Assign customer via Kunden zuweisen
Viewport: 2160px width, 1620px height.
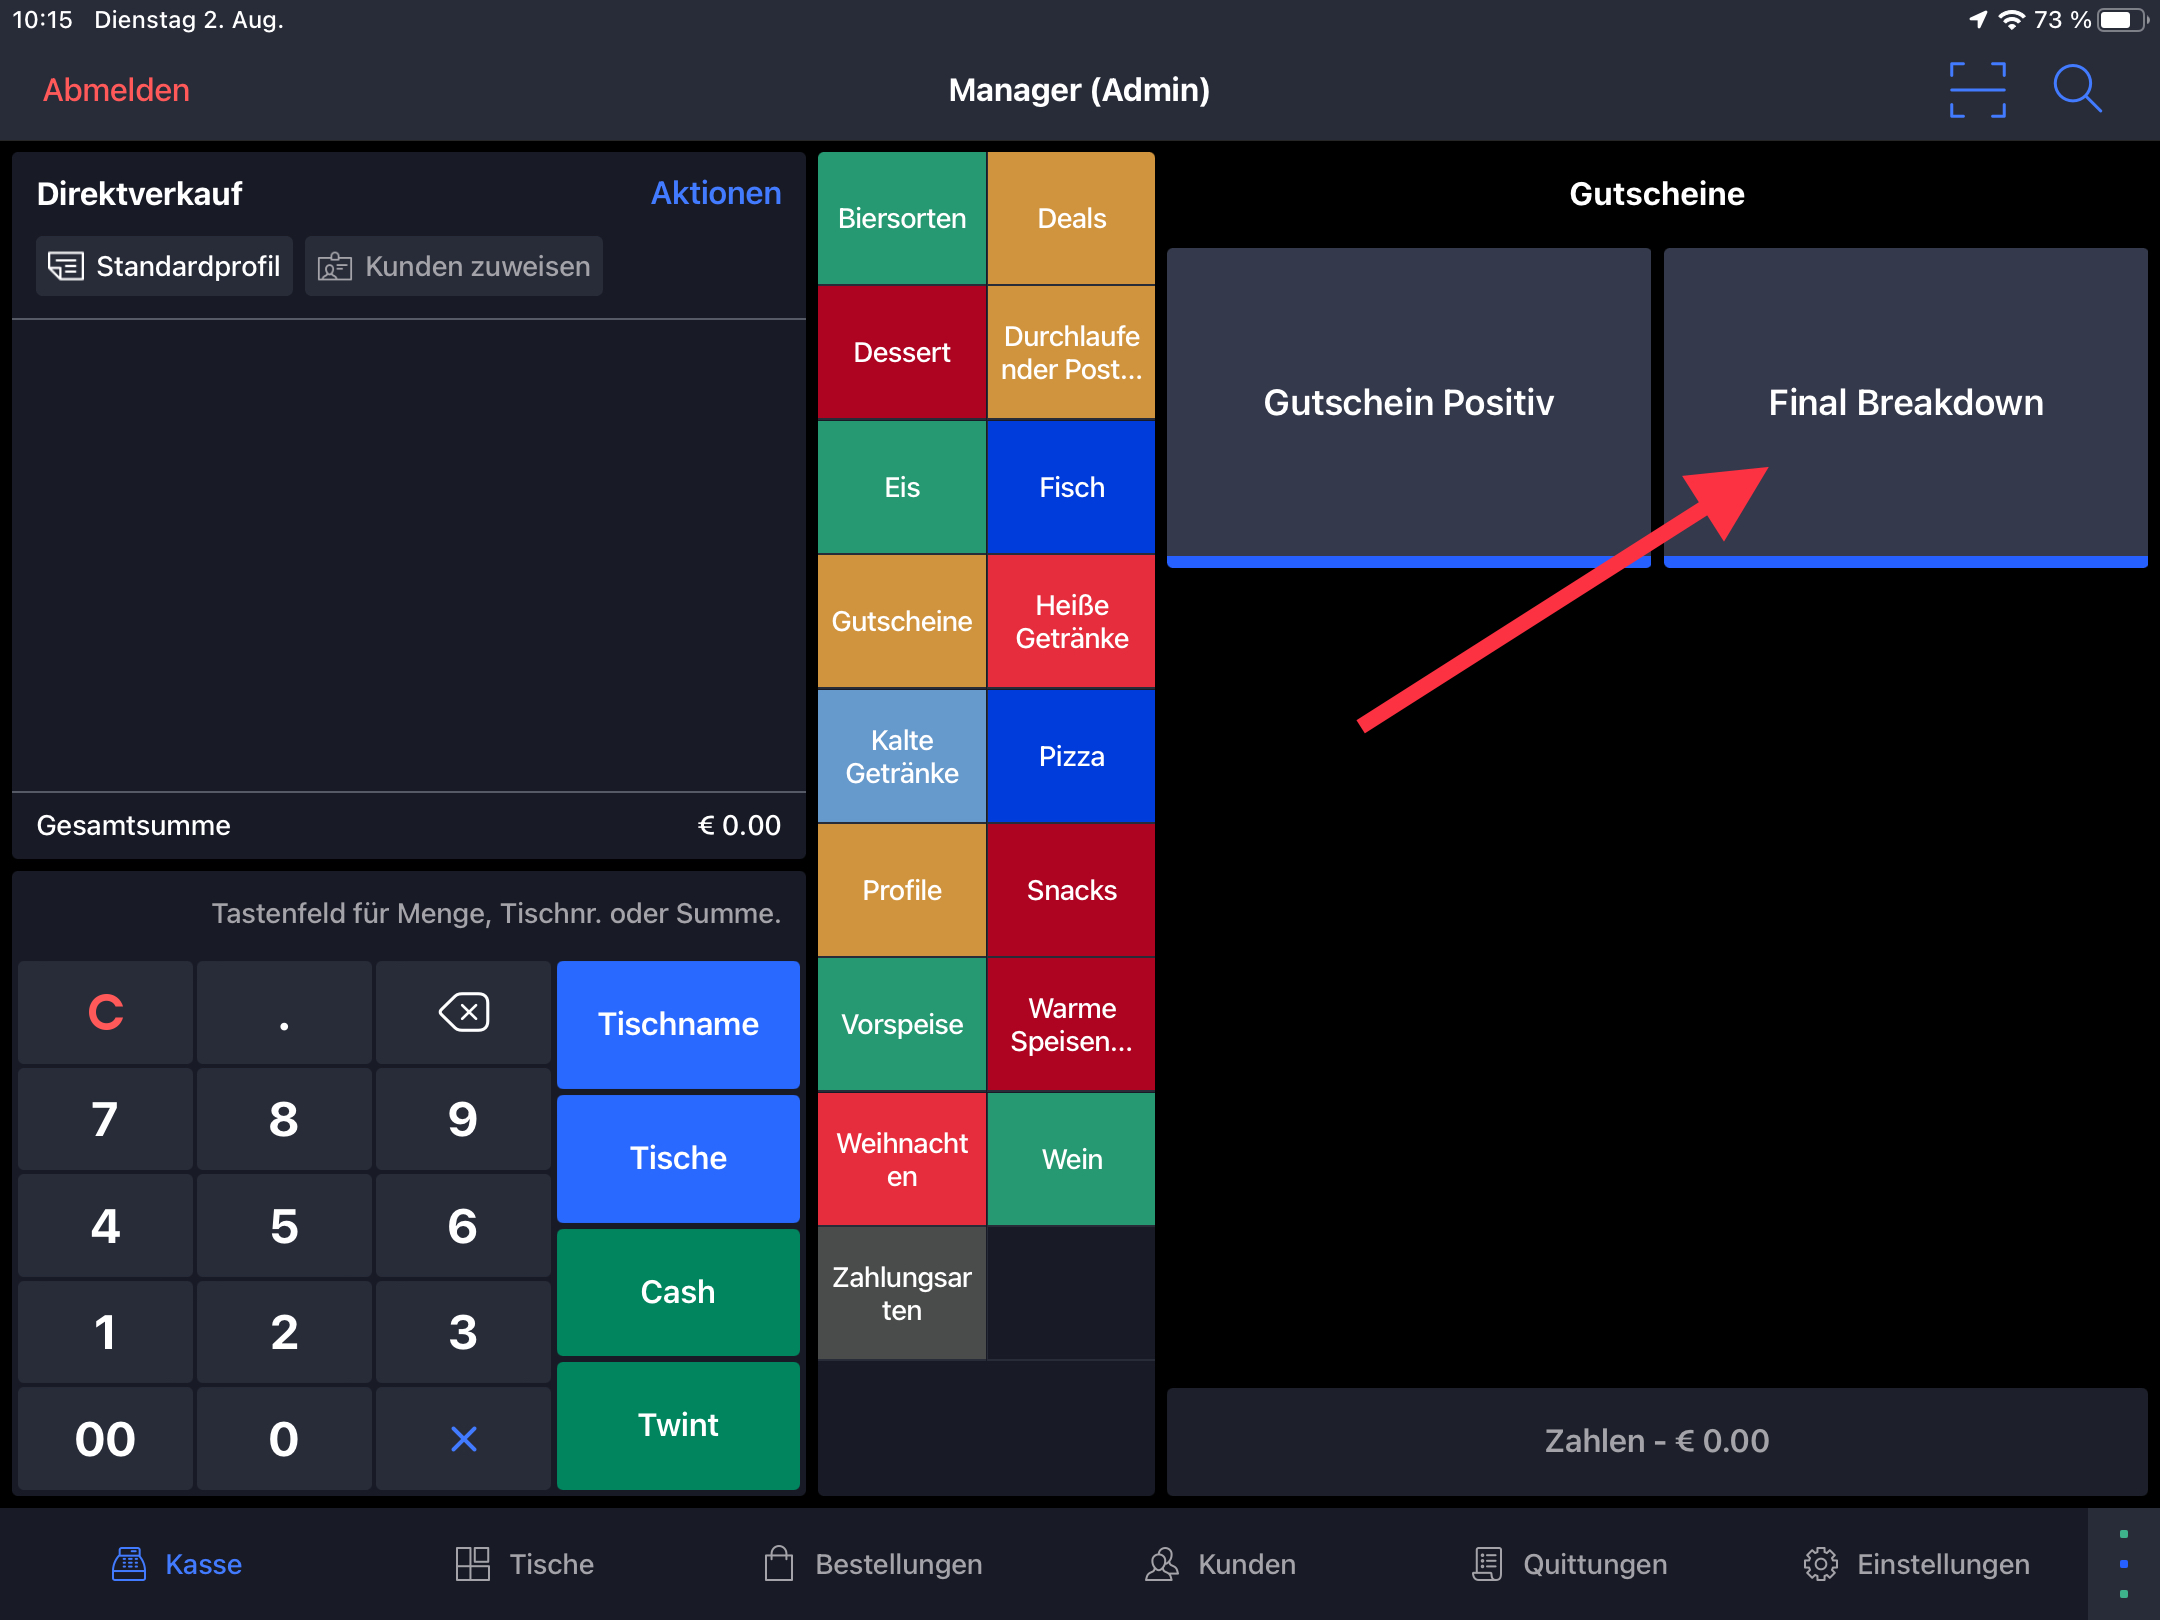tap(454, 266)
